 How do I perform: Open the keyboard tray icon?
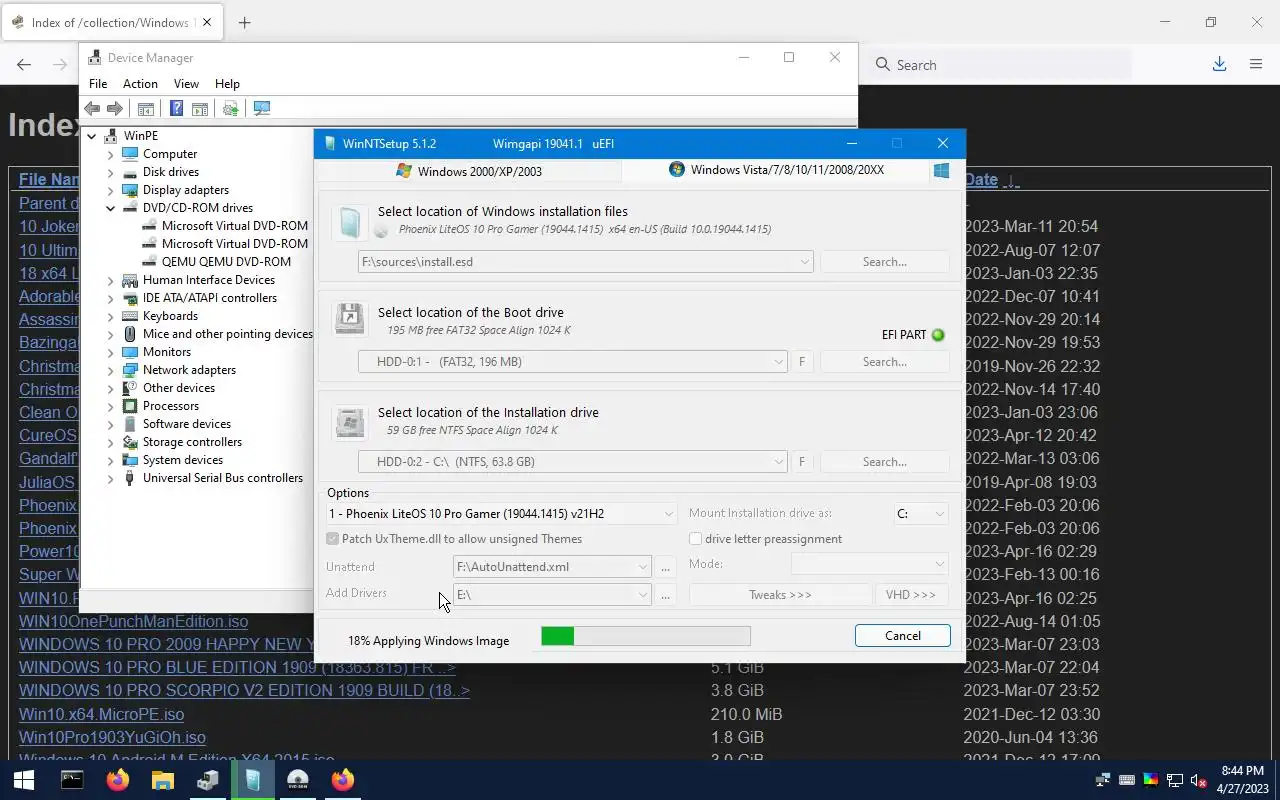(1126, 780)
